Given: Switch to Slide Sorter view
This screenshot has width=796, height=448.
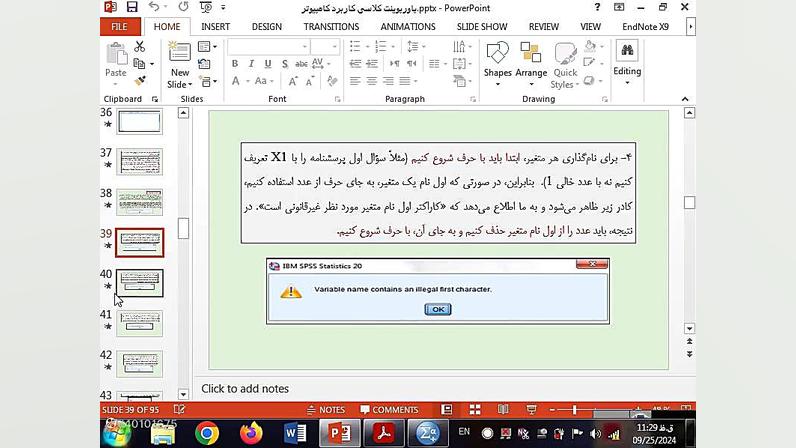Looking at the screenshot, I should tap(475, 409).
